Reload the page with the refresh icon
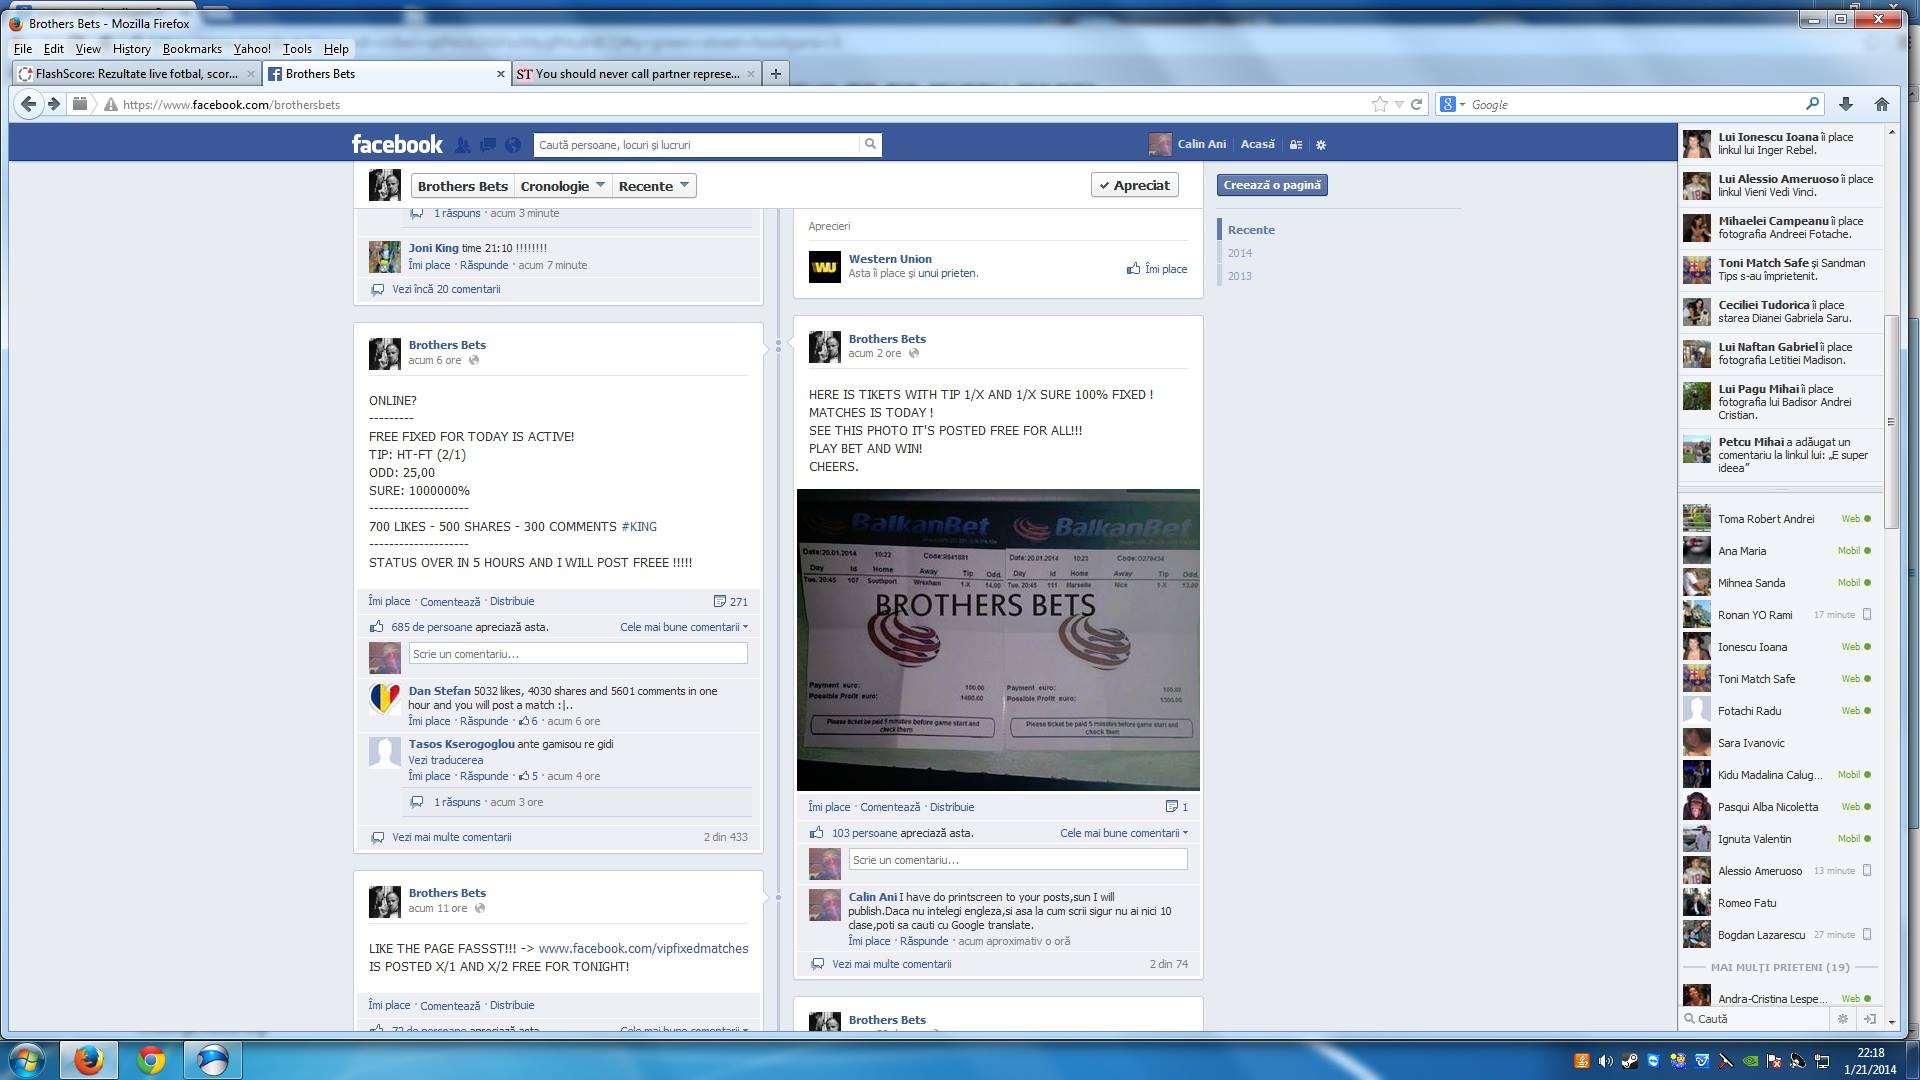 1416,104
